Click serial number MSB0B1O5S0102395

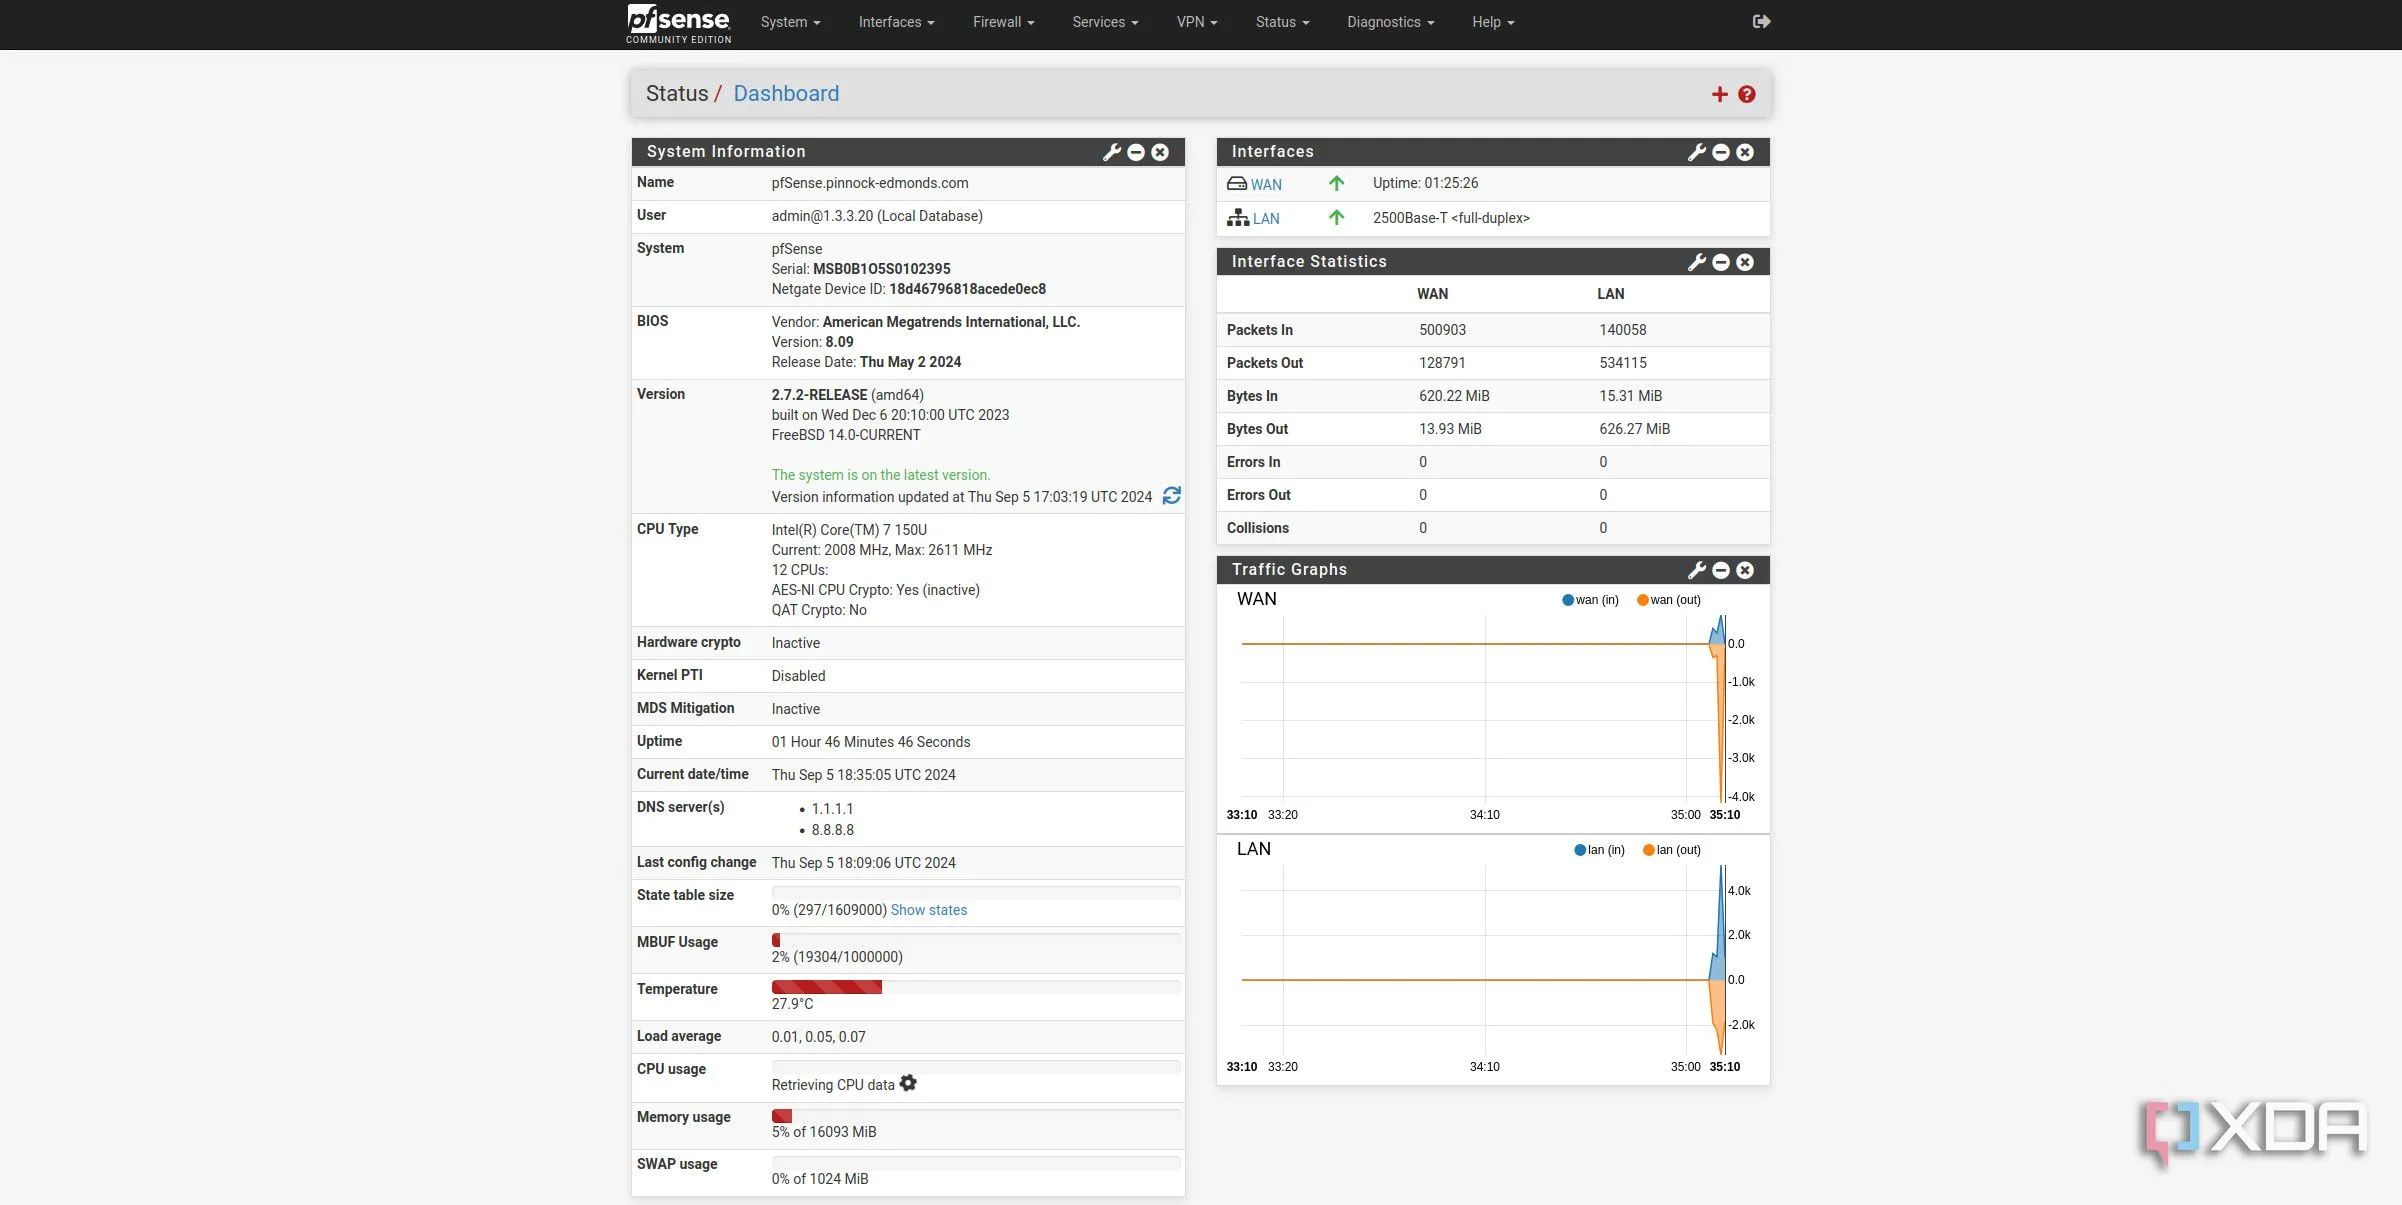click(881, 269)
